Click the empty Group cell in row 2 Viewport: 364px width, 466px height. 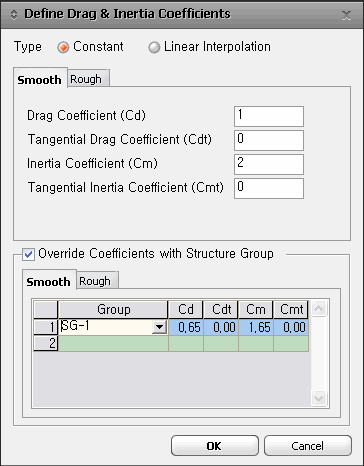pos(113,343)
